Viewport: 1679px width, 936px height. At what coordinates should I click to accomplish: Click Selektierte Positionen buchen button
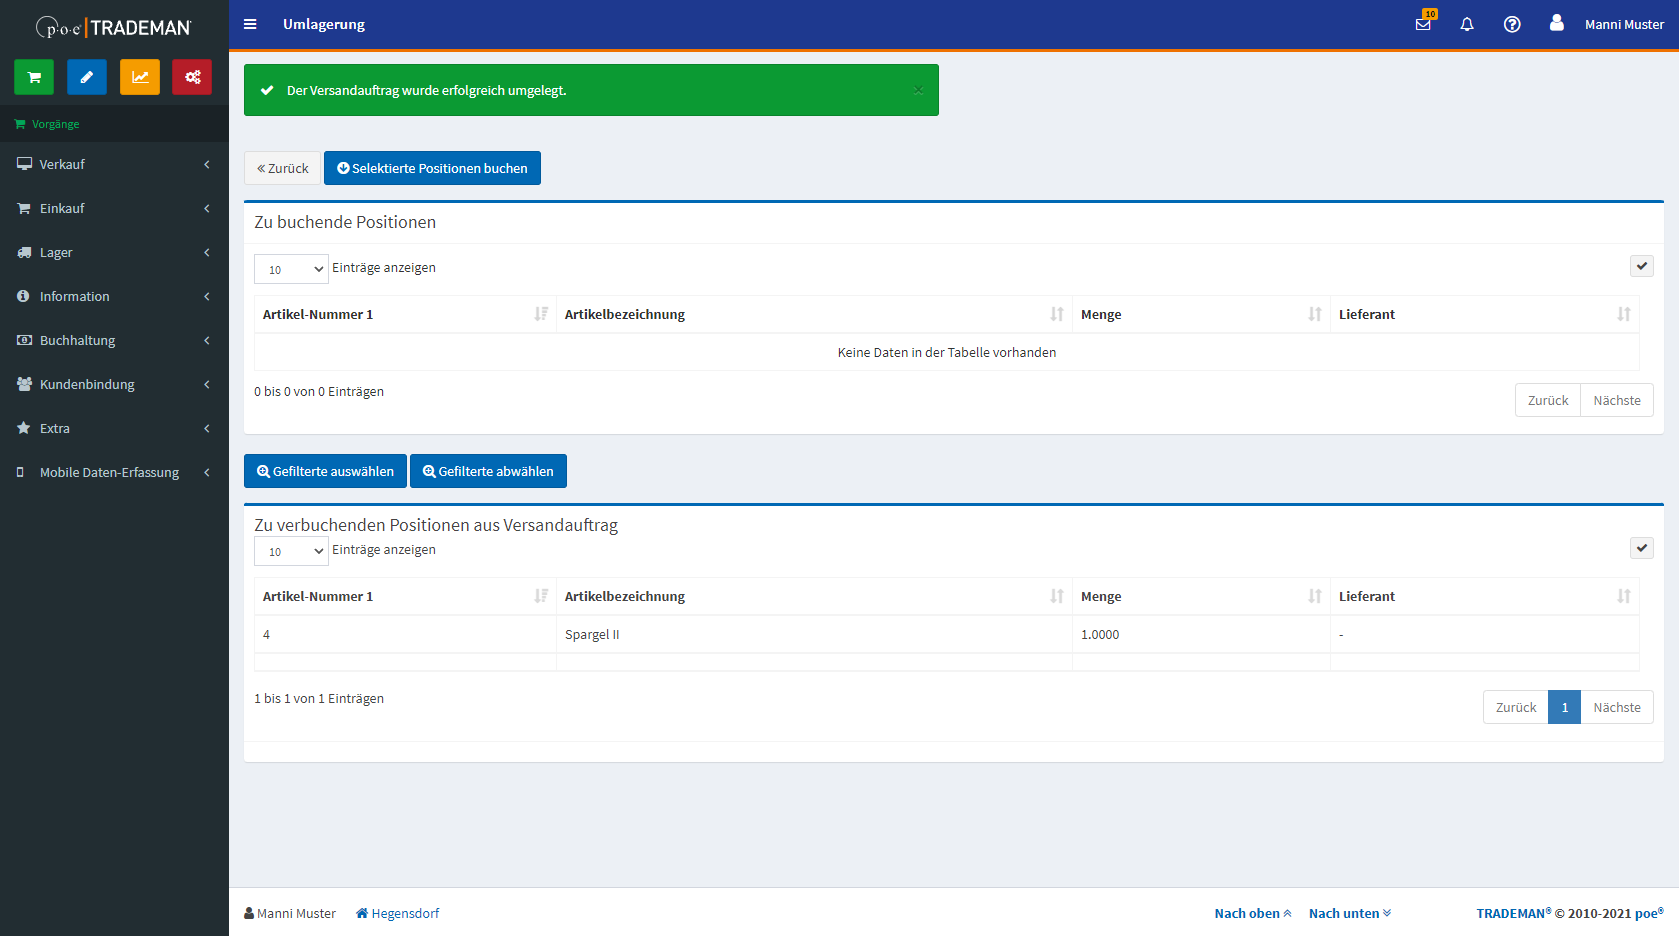pyautogui.click(x=432, y=168)
